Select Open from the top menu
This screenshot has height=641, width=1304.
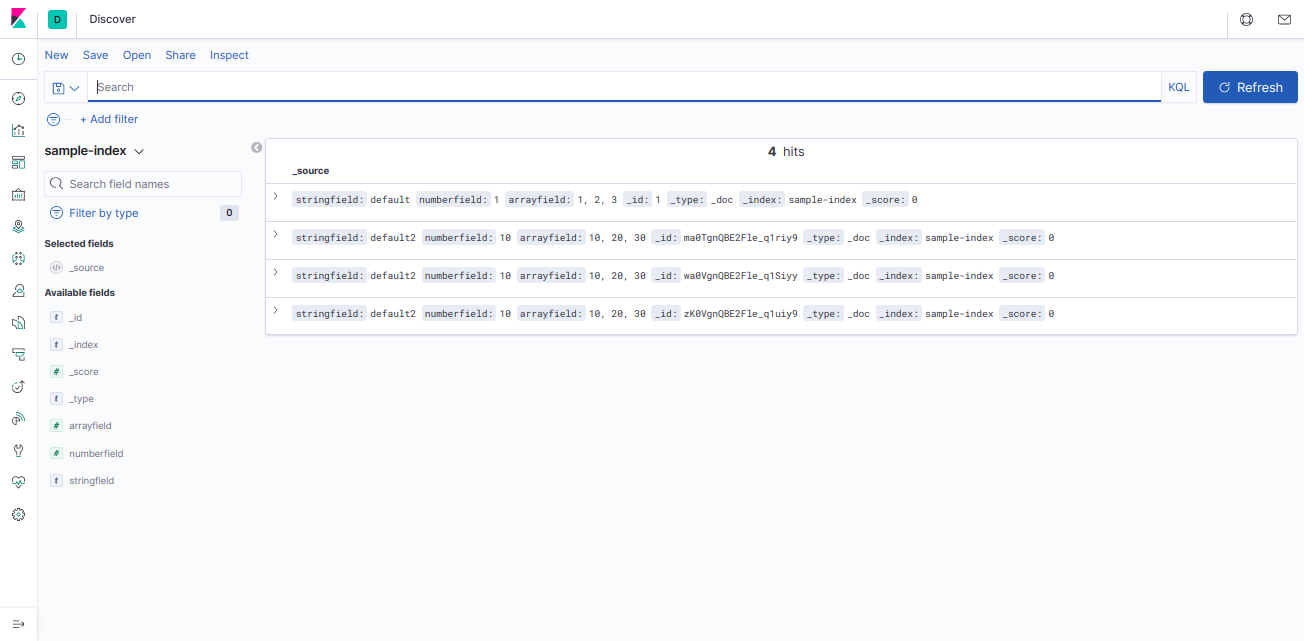[137, 55]
